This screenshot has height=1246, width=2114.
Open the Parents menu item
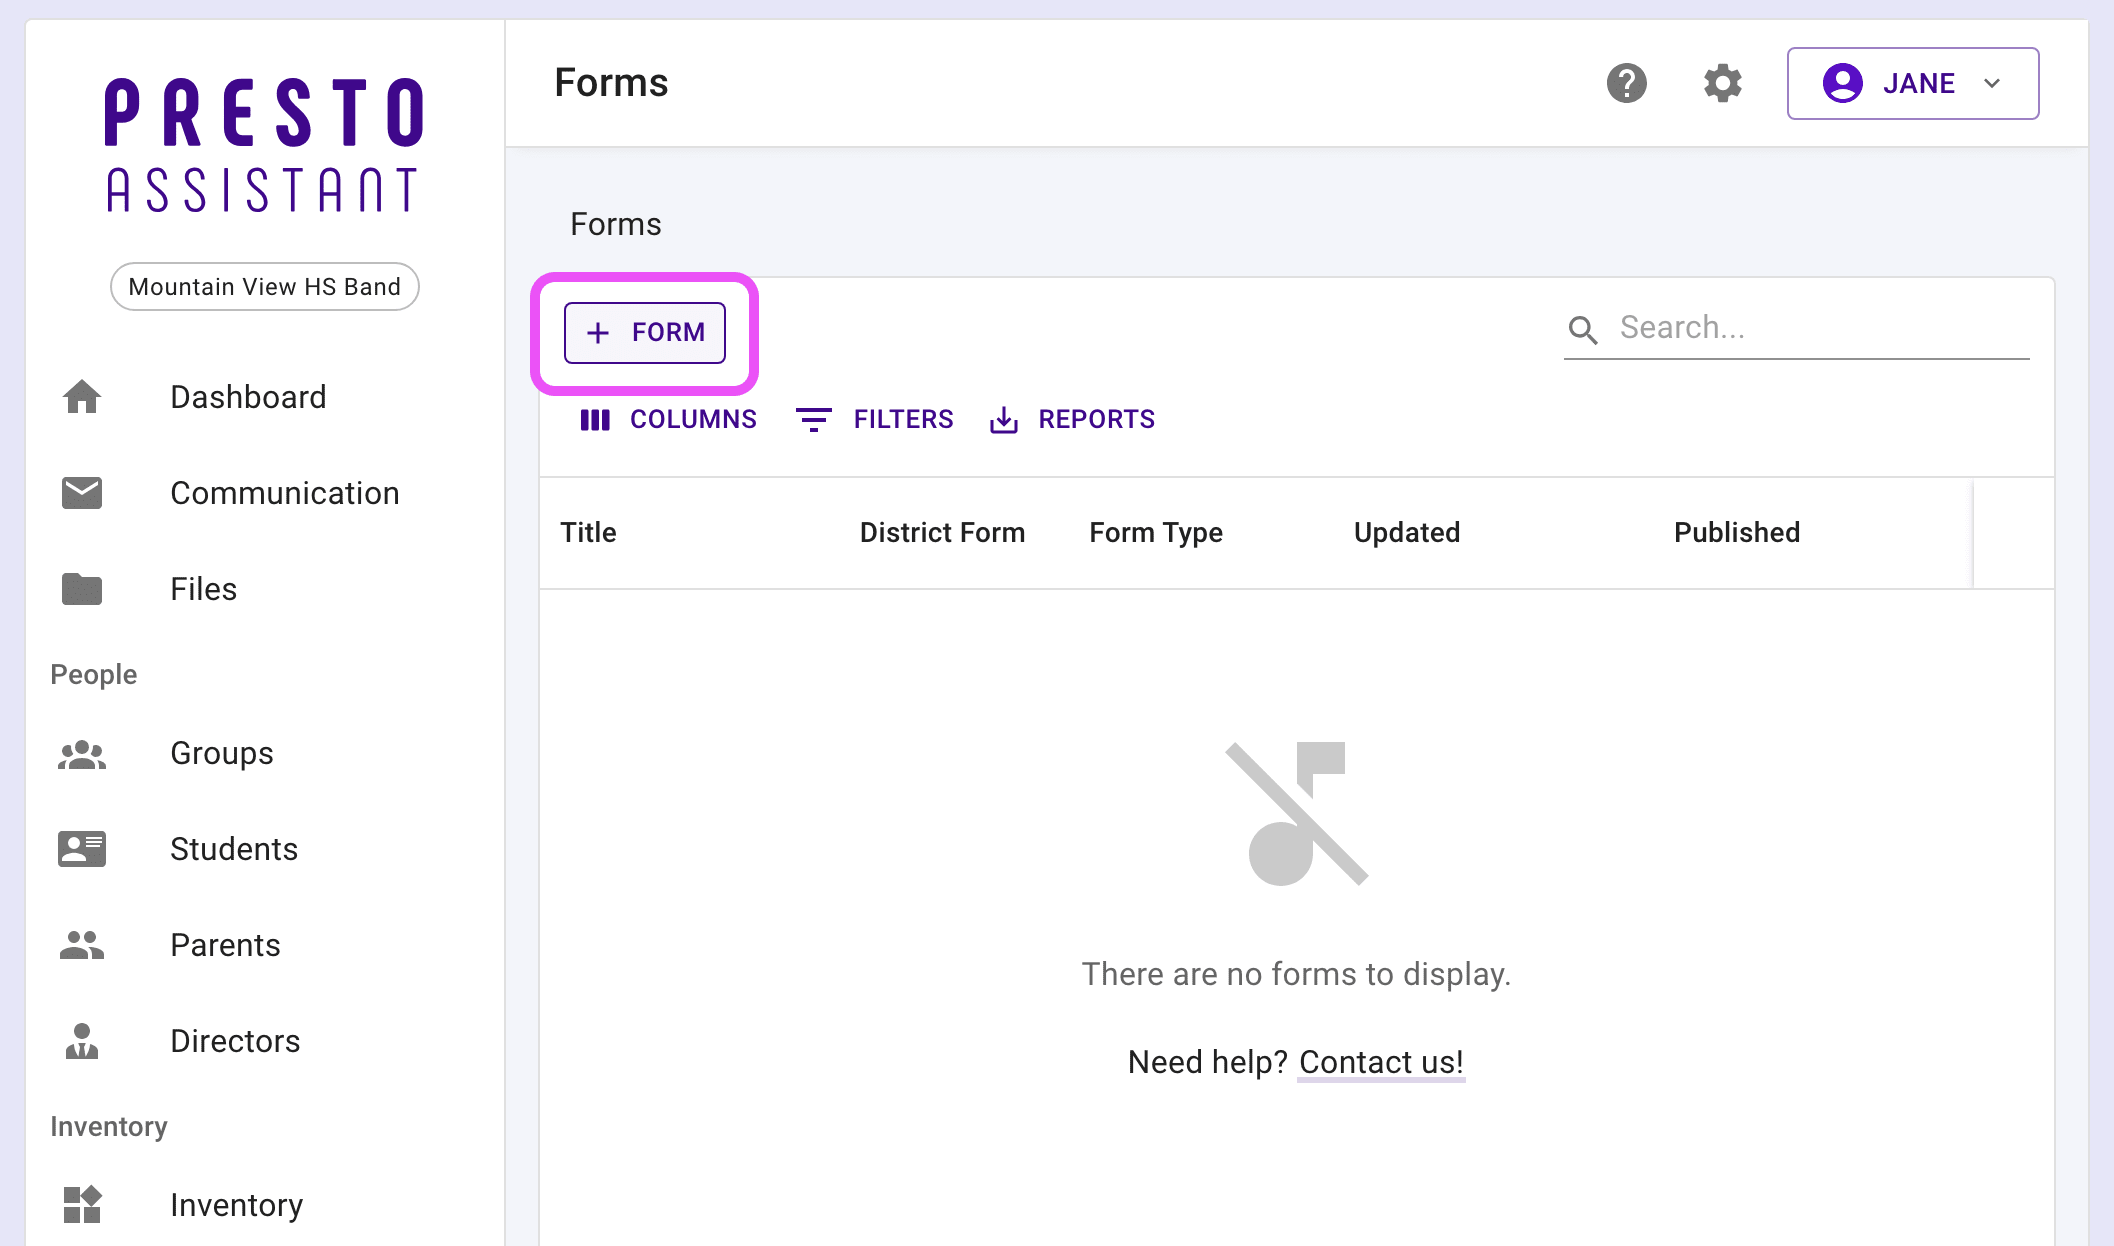(x=225, y=945)
